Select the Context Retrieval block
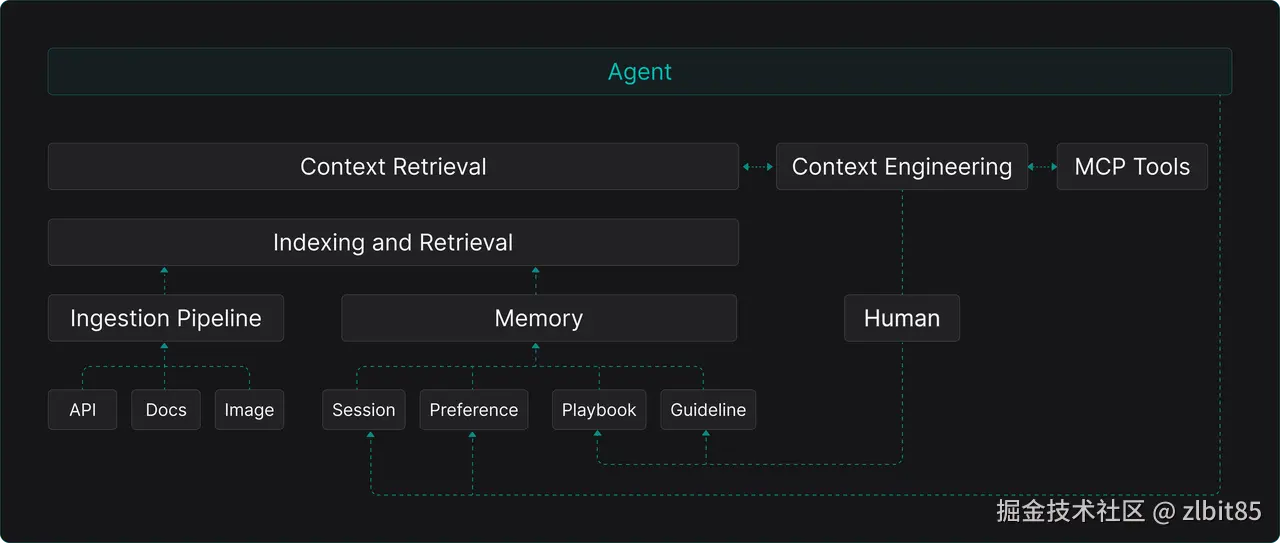This screenshot has width=1280, height=543. pos(393,167)
